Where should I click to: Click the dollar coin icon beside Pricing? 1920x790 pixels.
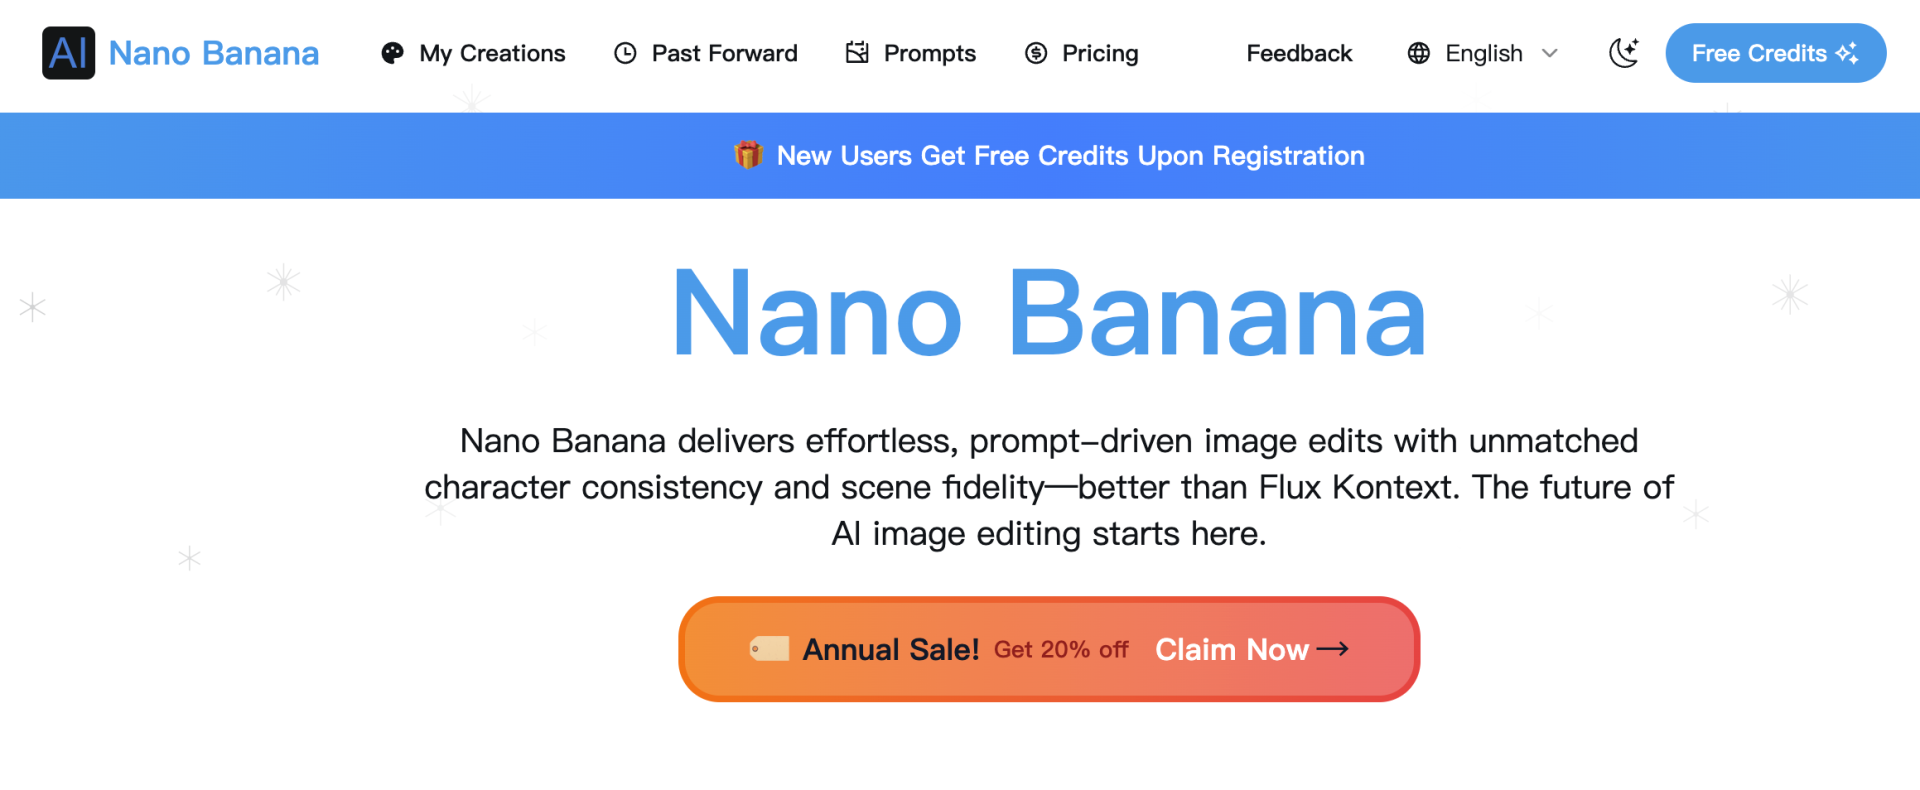click(1036, 53)
